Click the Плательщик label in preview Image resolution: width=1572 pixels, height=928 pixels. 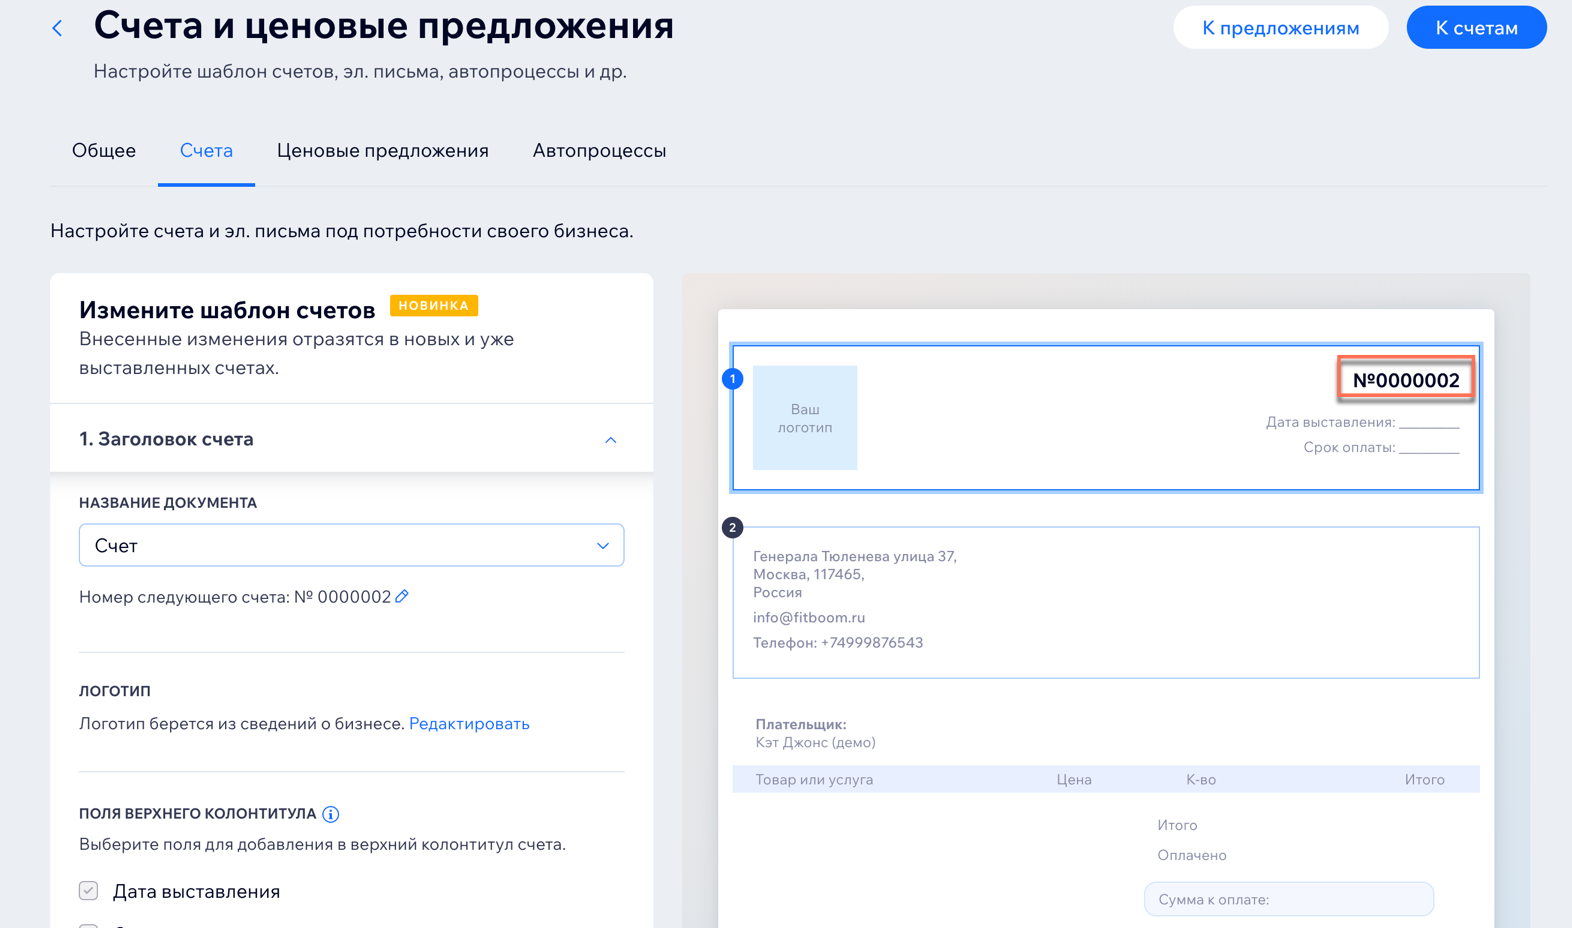pos(801,724)
